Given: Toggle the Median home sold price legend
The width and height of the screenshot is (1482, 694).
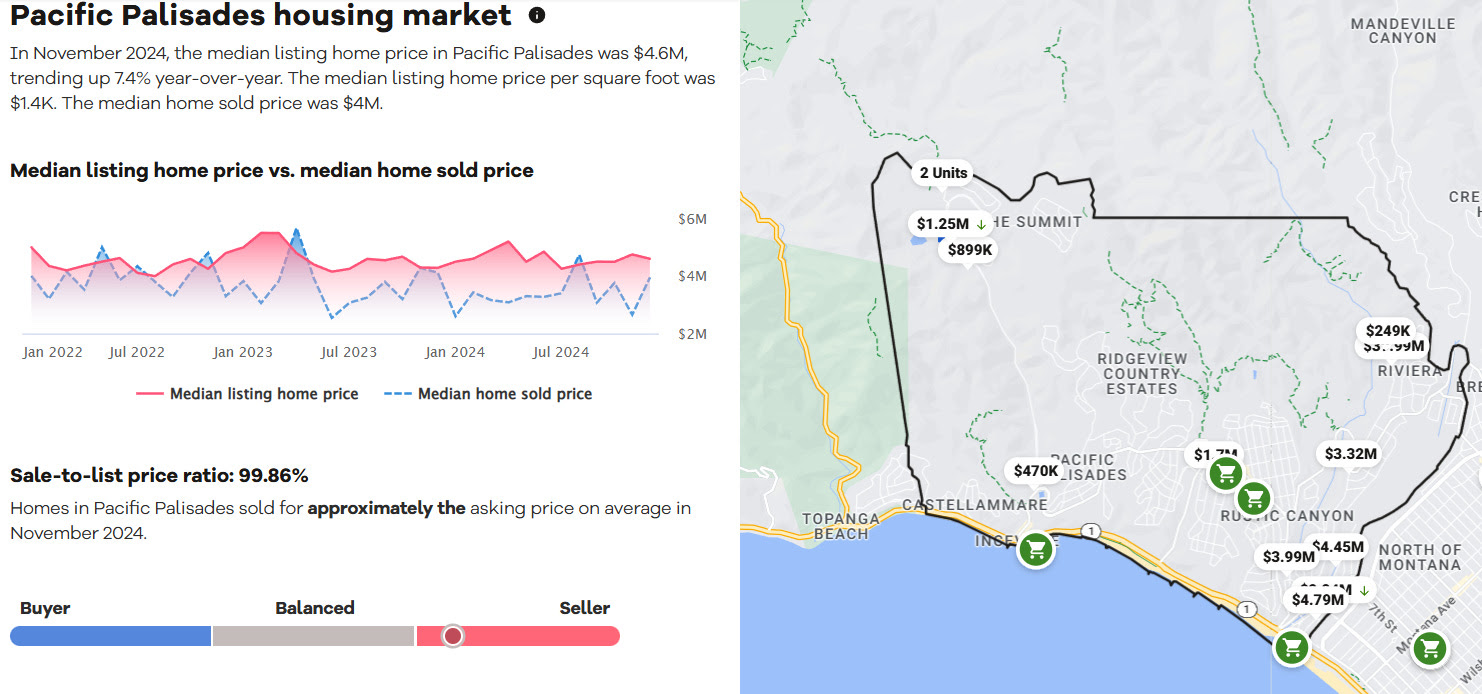Looking at the screenshot, I should click(x=488, y=394).
